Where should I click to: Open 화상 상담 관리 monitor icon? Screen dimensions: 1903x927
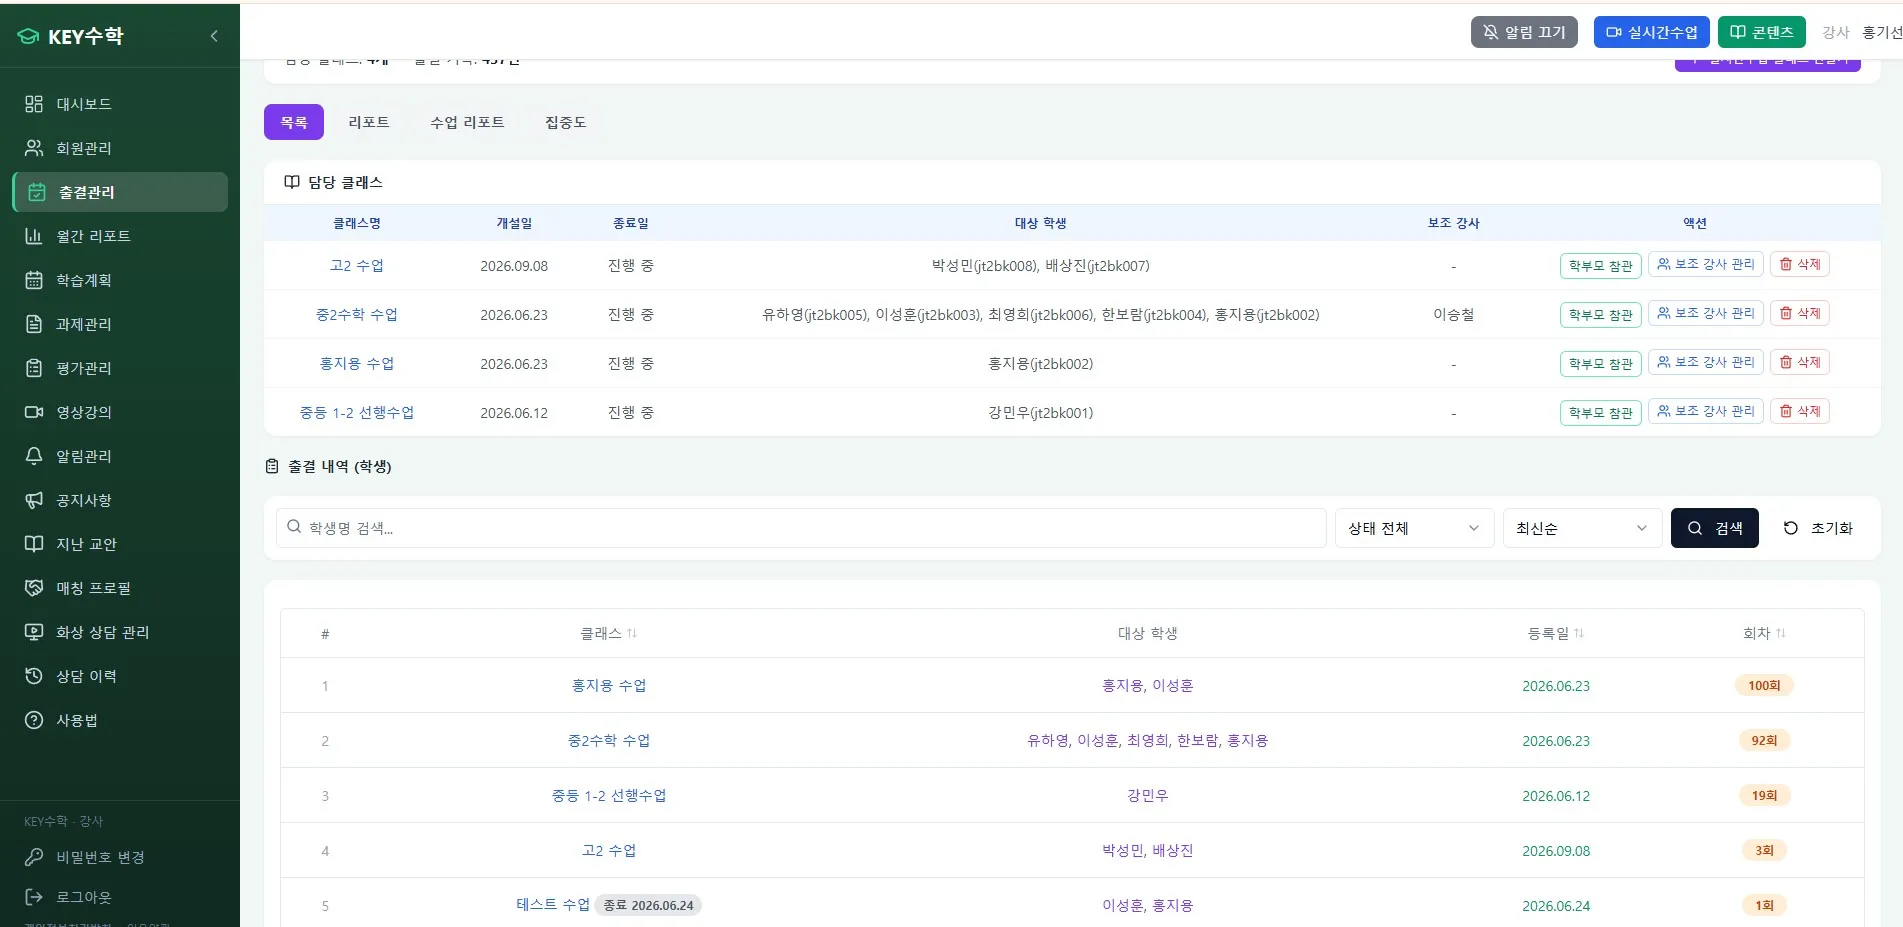(34, 632)
